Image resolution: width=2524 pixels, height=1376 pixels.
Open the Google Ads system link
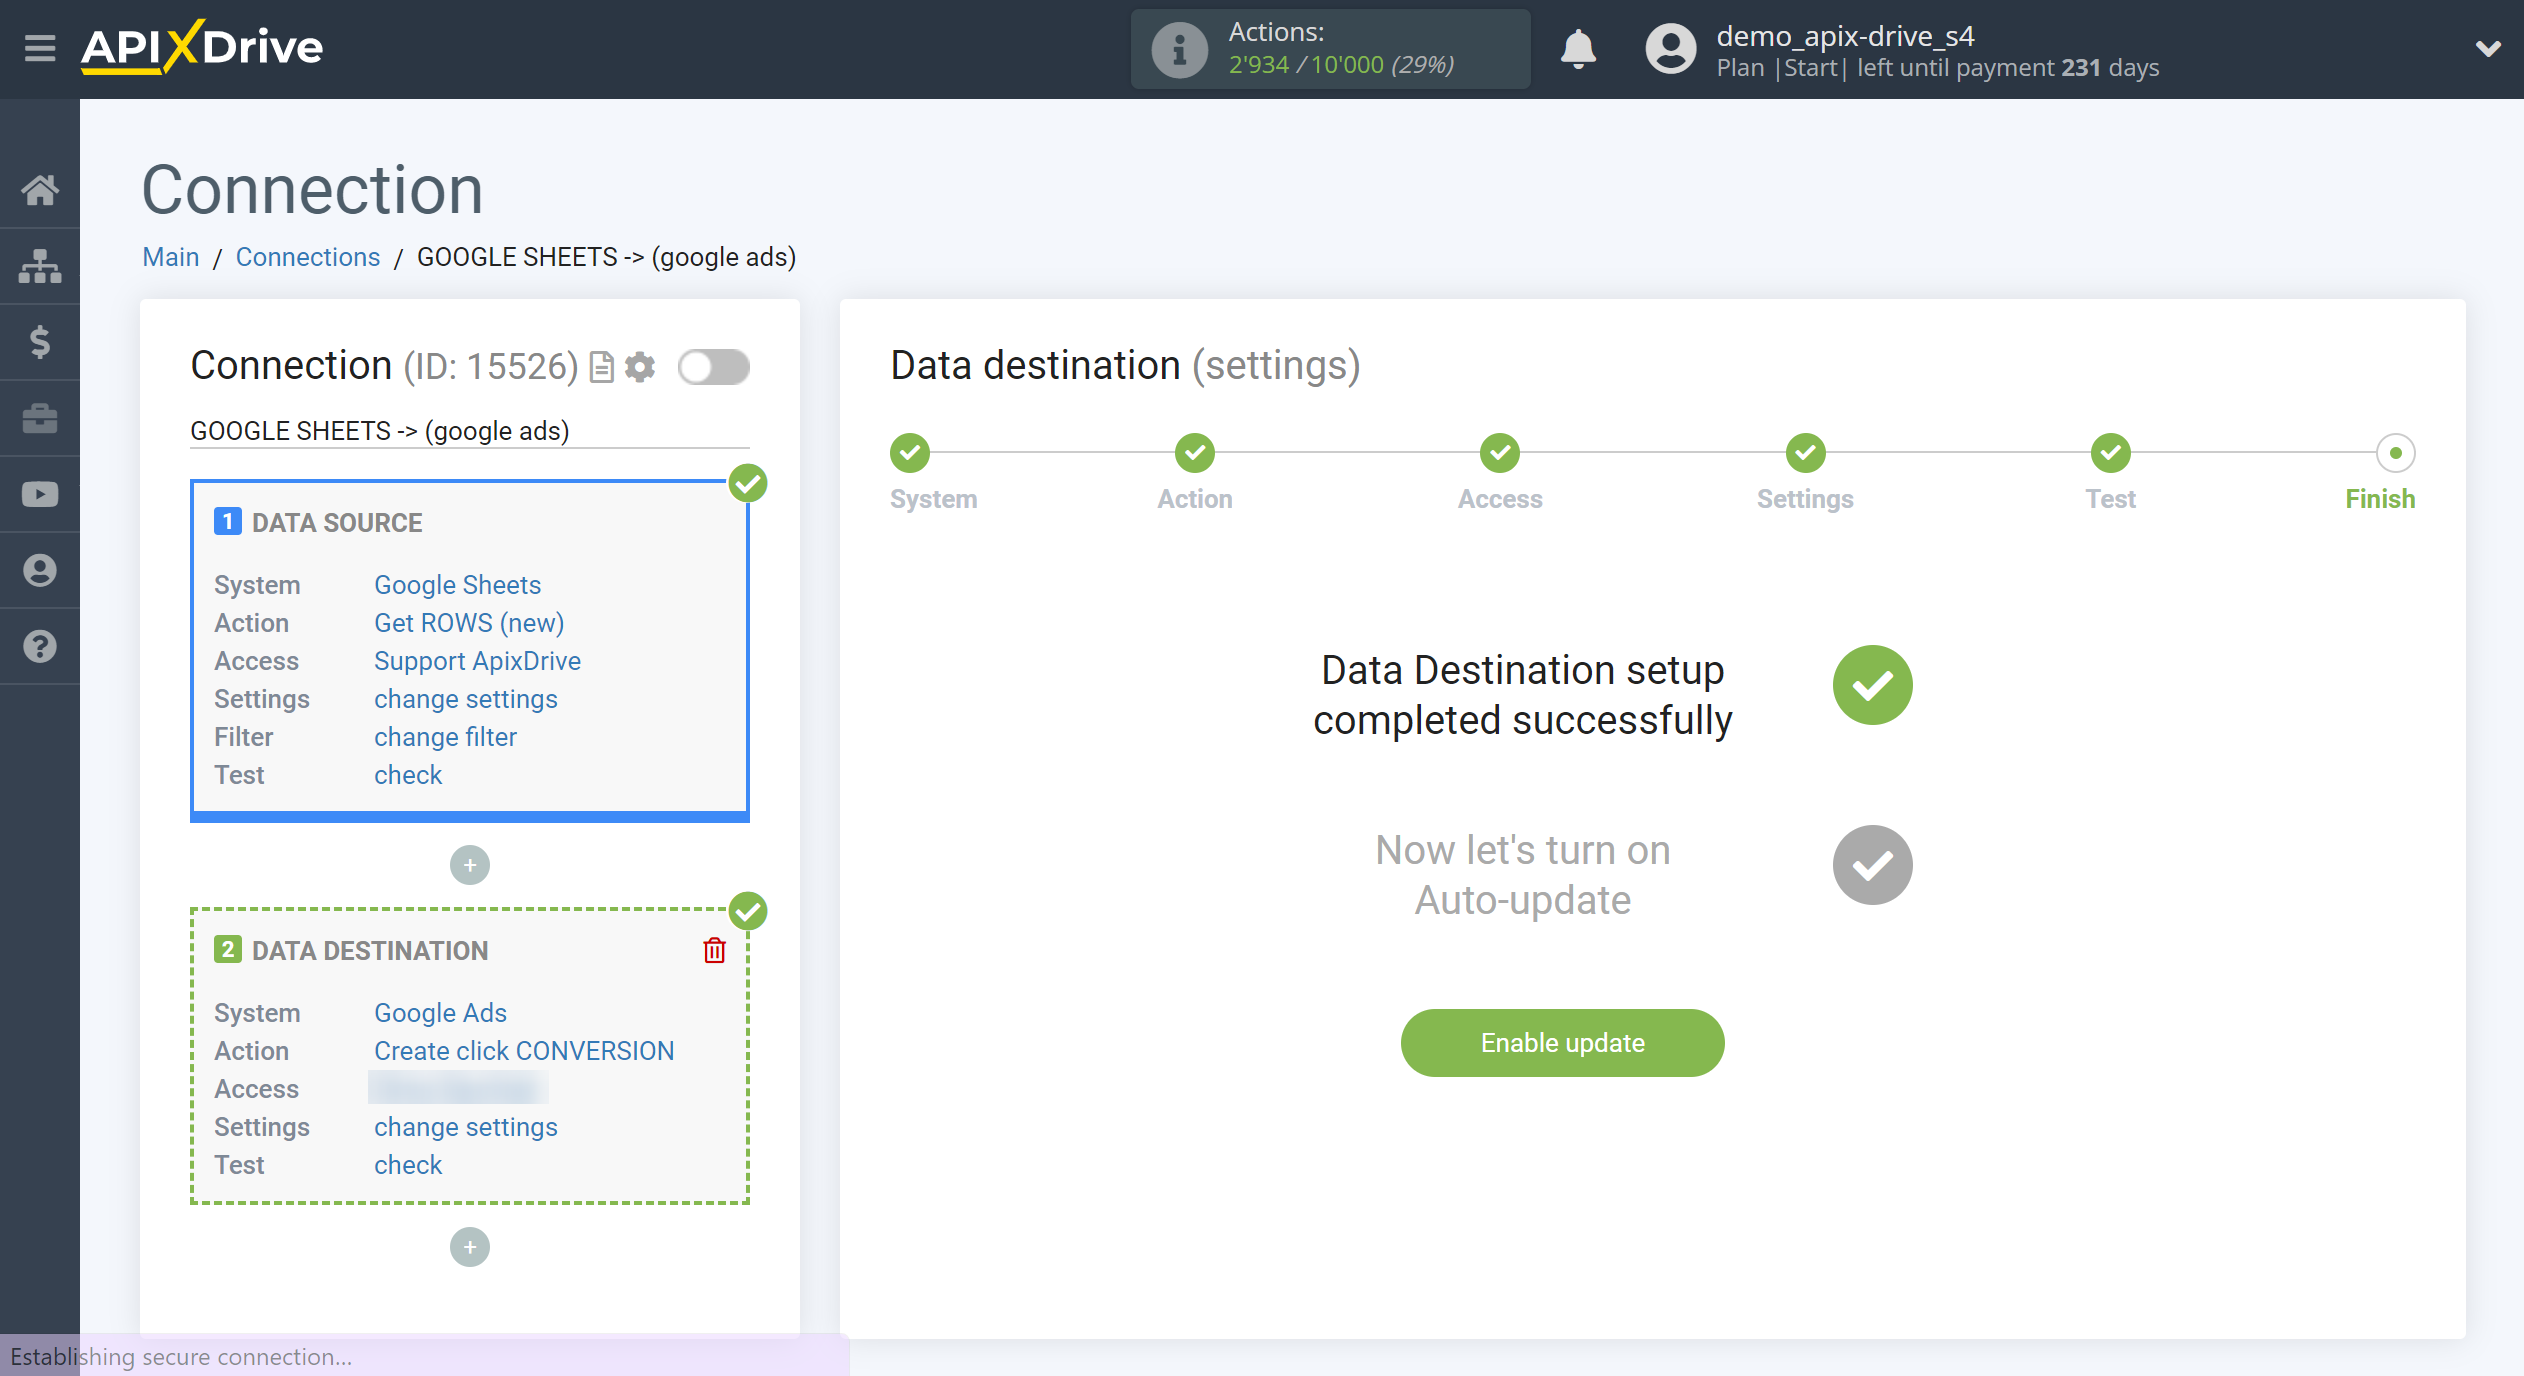pyautogui.click(x=440, y=1013)
